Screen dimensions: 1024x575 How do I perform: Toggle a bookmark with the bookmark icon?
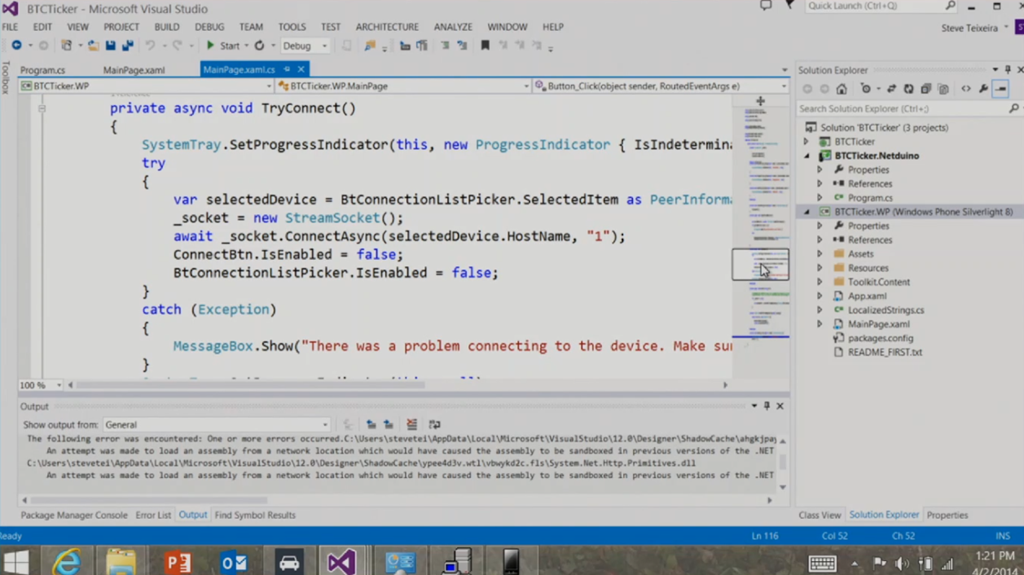tap(485, 45)
